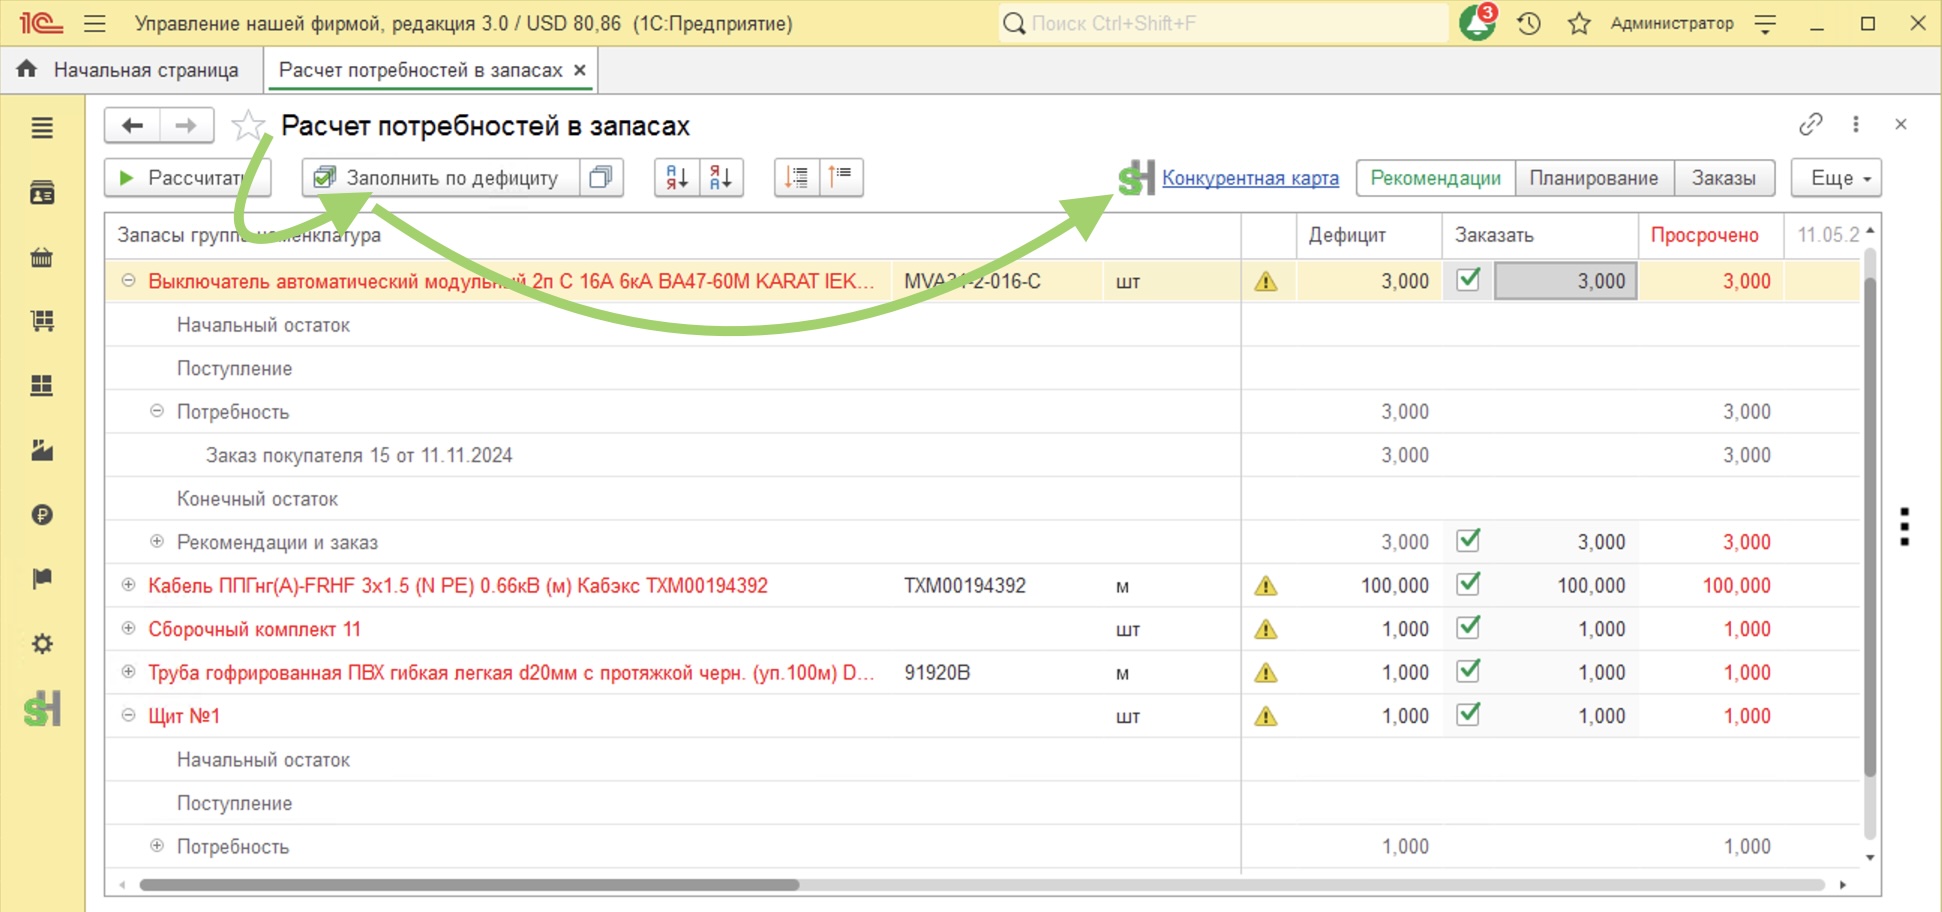The image size is (1942, 912).
Task: Click the Рассчитать button
Action: point(187,178)
